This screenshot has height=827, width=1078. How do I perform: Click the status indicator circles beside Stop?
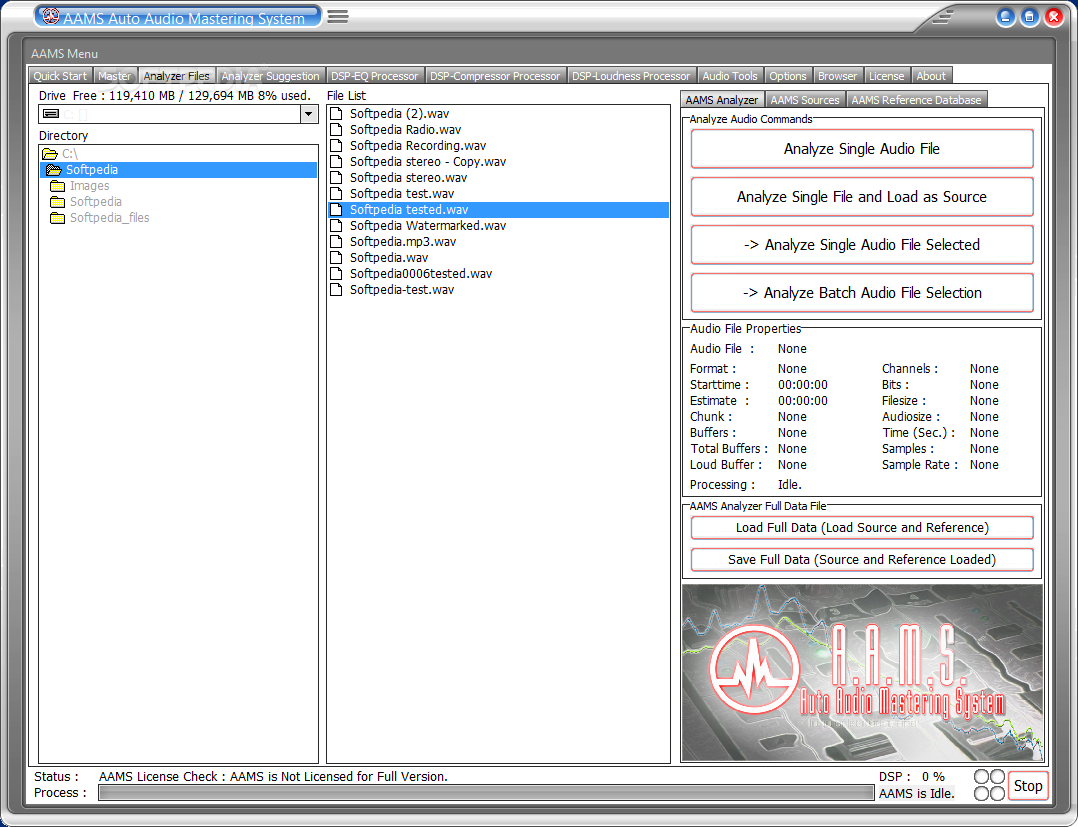click(989, 785)
